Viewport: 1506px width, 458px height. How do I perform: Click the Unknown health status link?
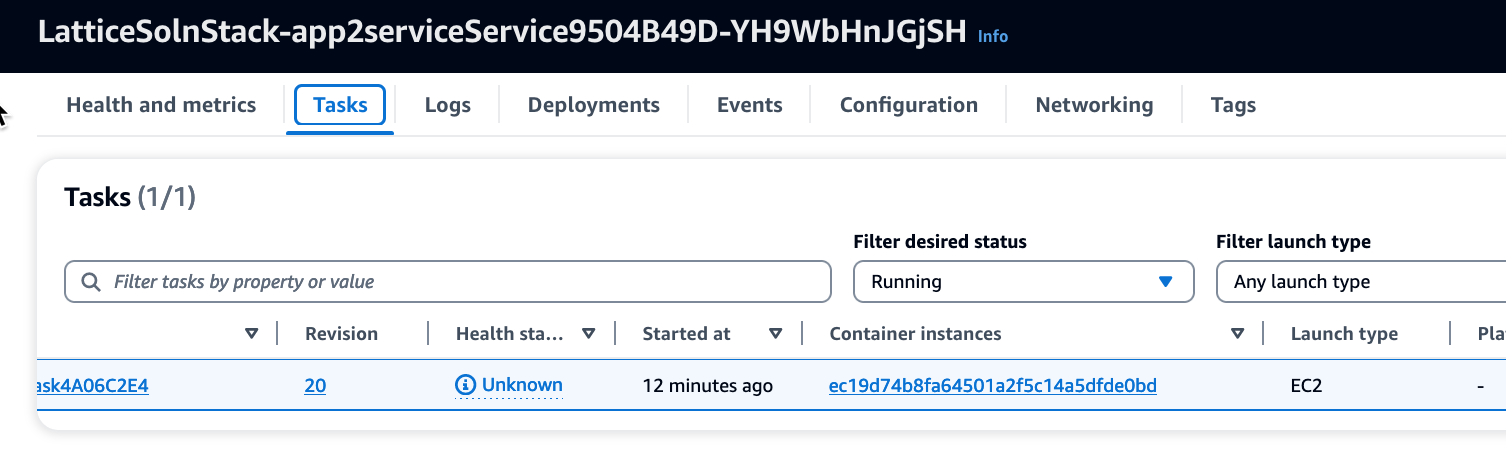(x=522, y=385)
